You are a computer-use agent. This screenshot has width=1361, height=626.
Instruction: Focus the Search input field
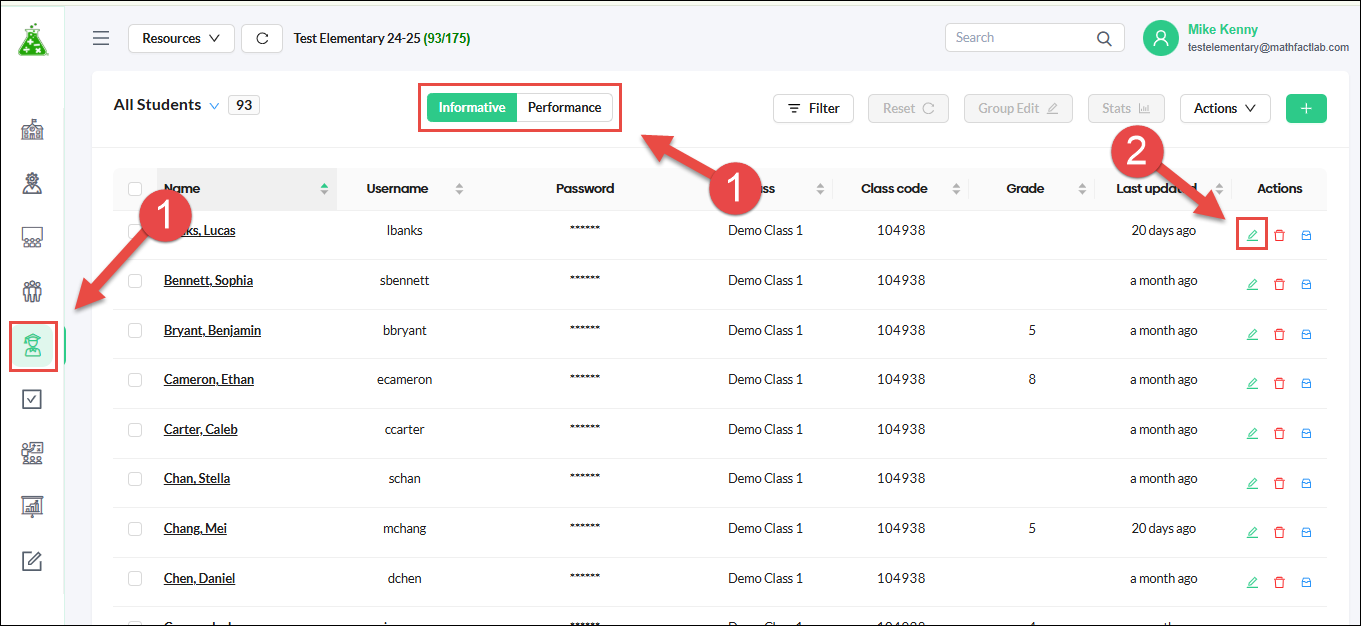tap(1020, 38)
